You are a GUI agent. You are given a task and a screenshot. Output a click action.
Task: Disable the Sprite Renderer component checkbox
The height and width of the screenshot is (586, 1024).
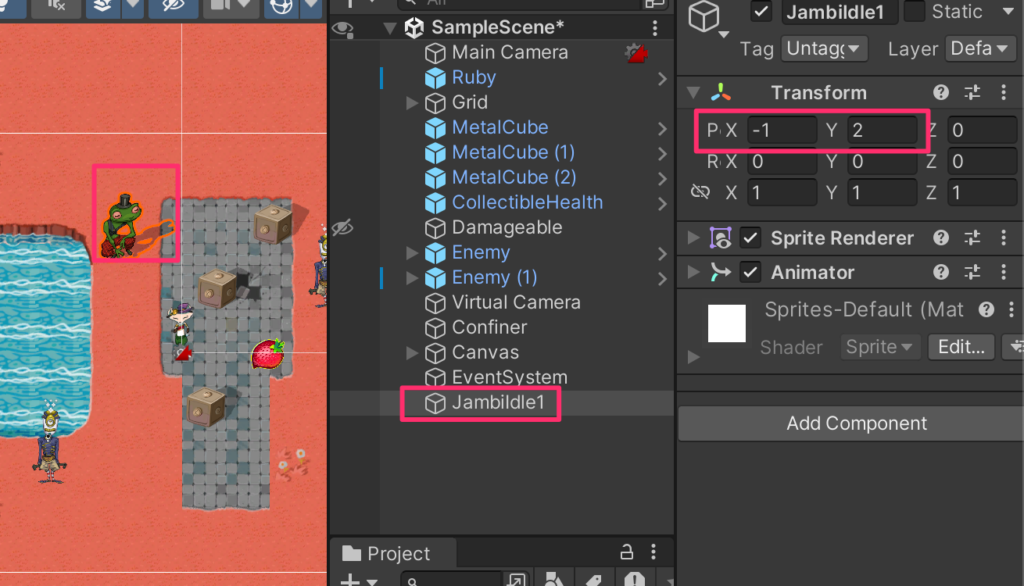tap(750, 238)
